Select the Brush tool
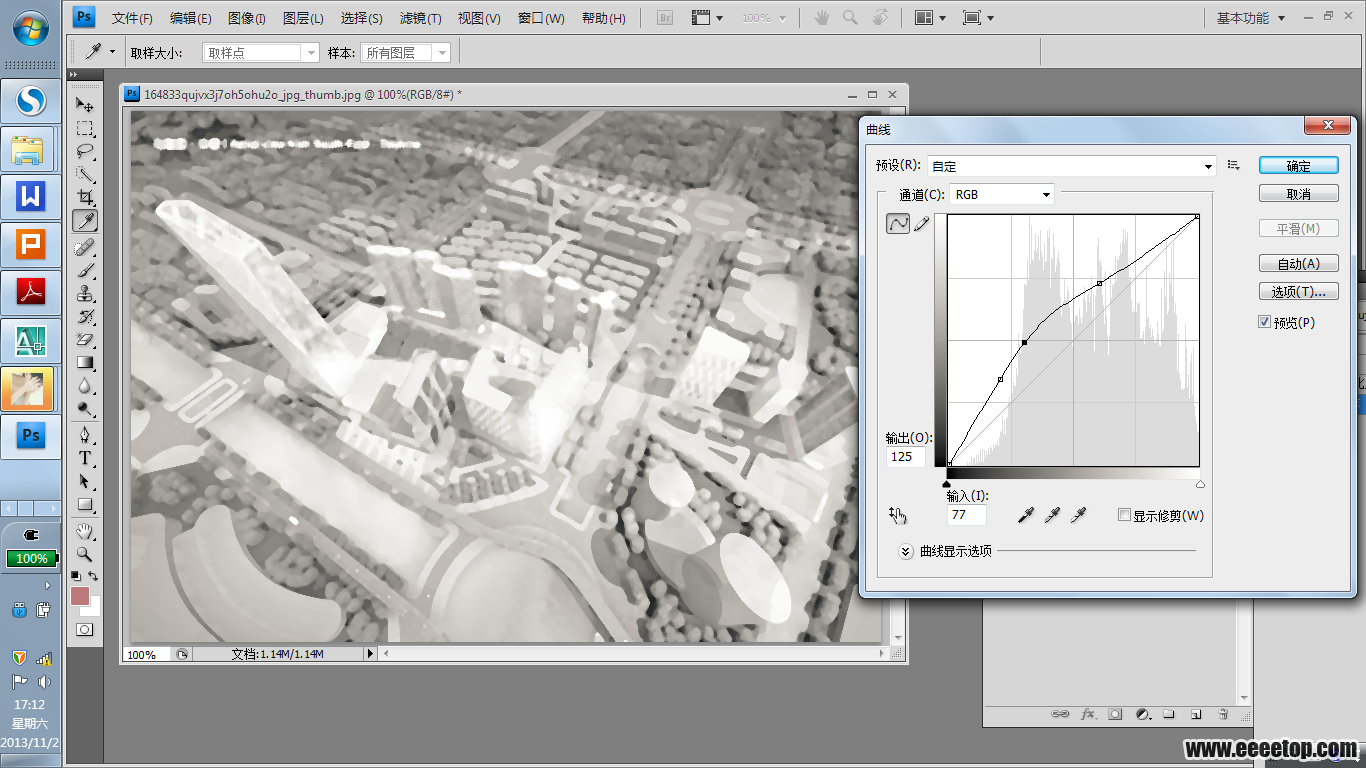This screenshot has width=1366, height=768. [85, 270]
